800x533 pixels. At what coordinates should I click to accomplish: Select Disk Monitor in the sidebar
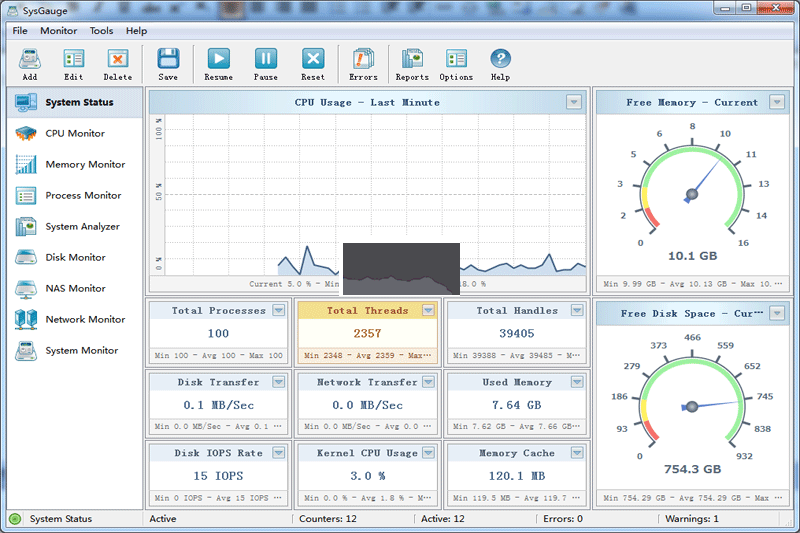(x=74, y=257)
